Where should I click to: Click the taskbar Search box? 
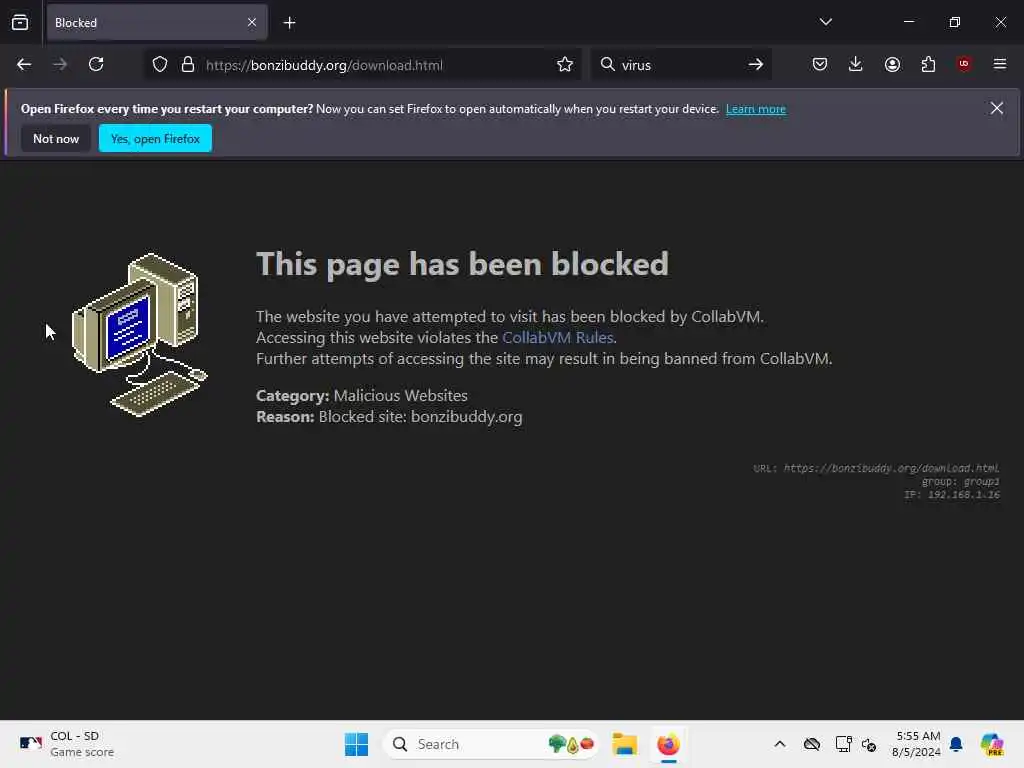click(491, 744)
